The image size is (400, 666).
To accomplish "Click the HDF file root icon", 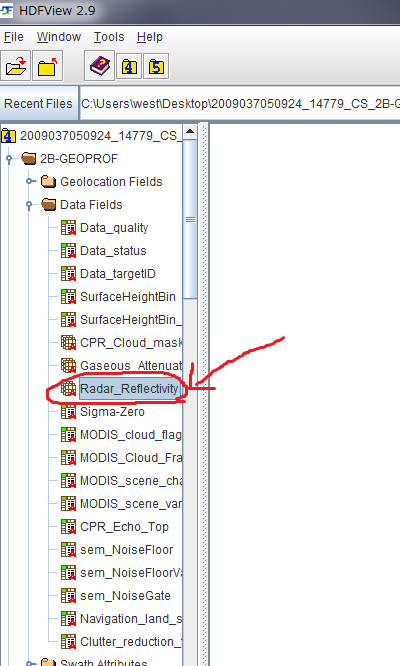I will pyautogui.click(x=8, y=136).
